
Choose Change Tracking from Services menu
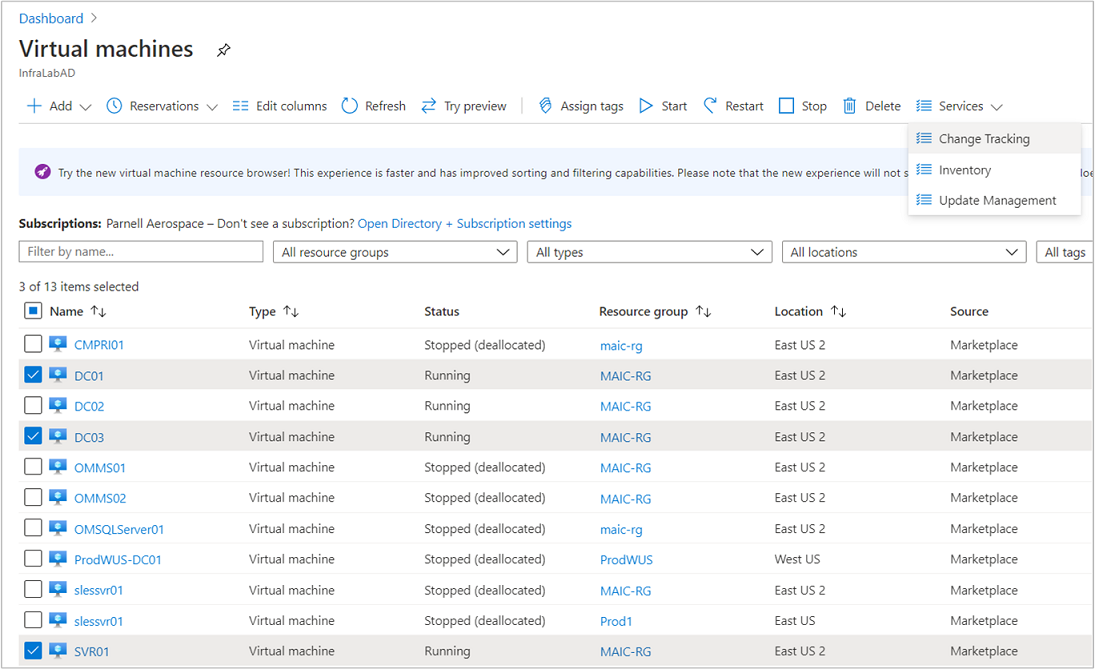pyautogui.click(x=983, y=139)
